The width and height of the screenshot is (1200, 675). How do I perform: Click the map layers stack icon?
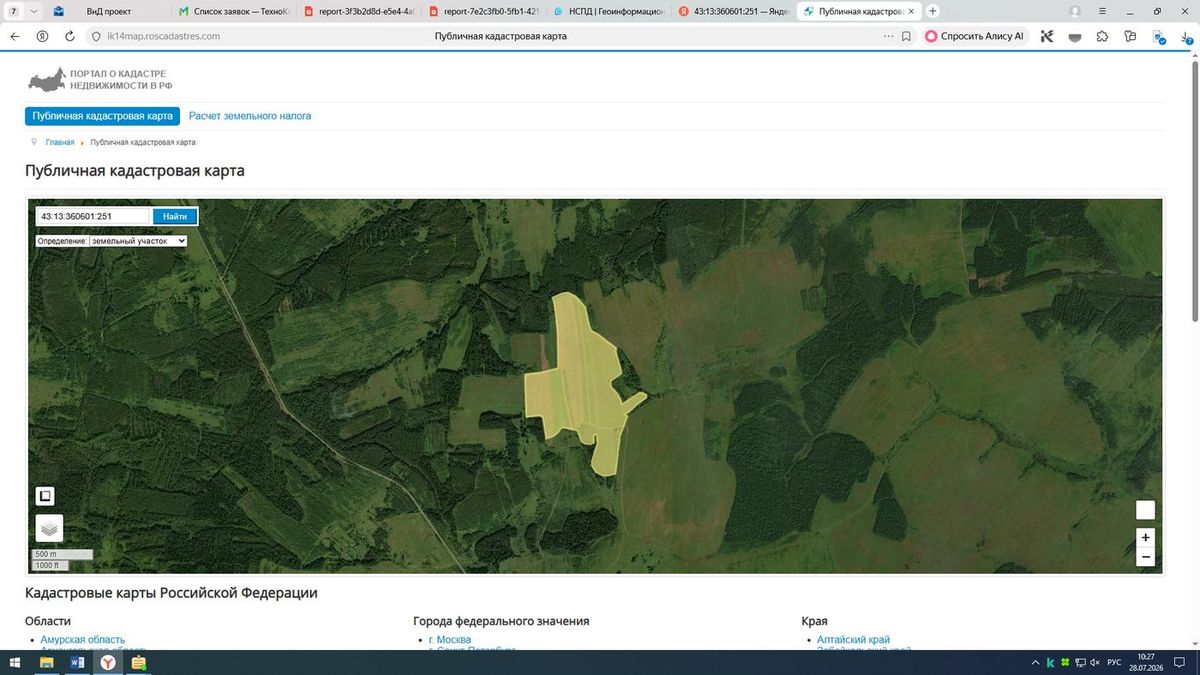point(50,528)
